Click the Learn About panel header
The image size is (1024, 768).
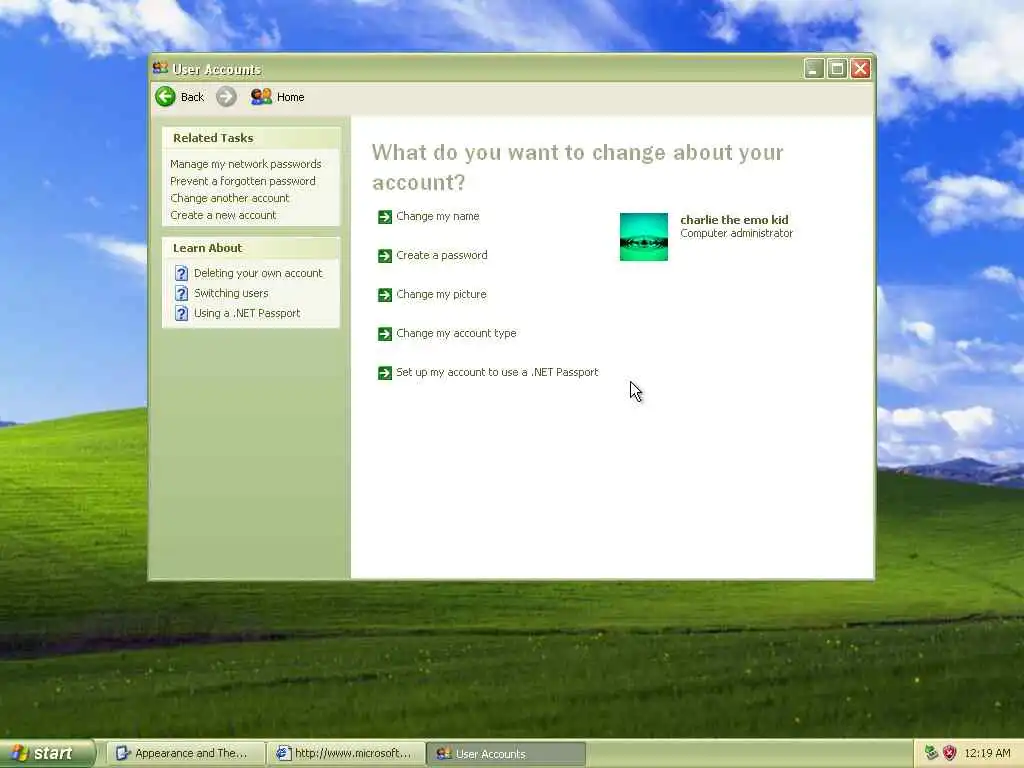[x=251, y=248]
